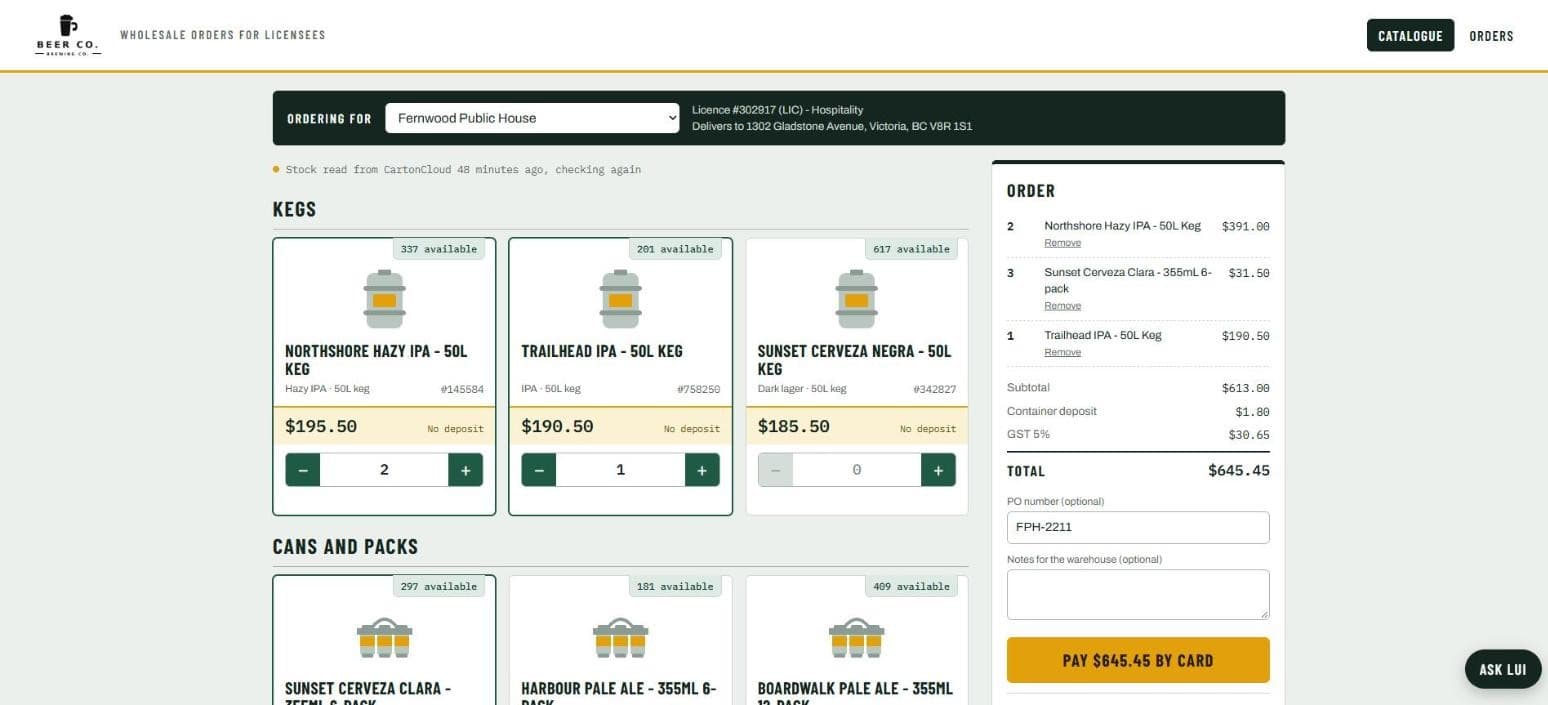Image resolution: width=1548 pixels, height=705 pixels.
Task: Click the Trailhead IPA quantity field
Action: click(x=621, y=470)
